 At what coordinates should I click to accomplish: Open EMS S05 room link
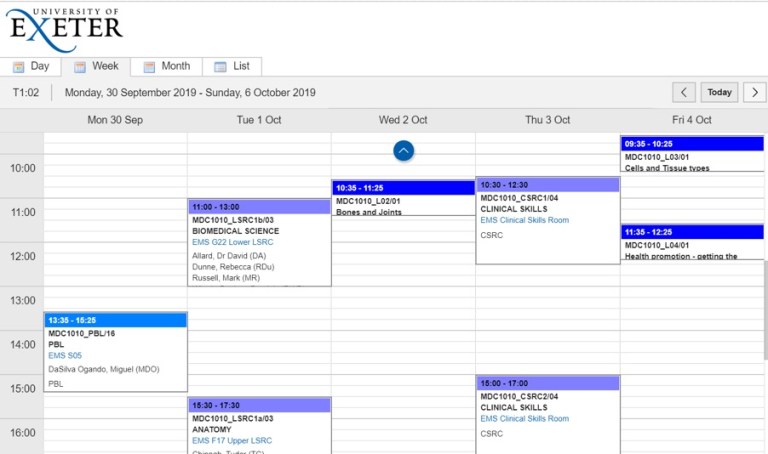tap(65, 356)
